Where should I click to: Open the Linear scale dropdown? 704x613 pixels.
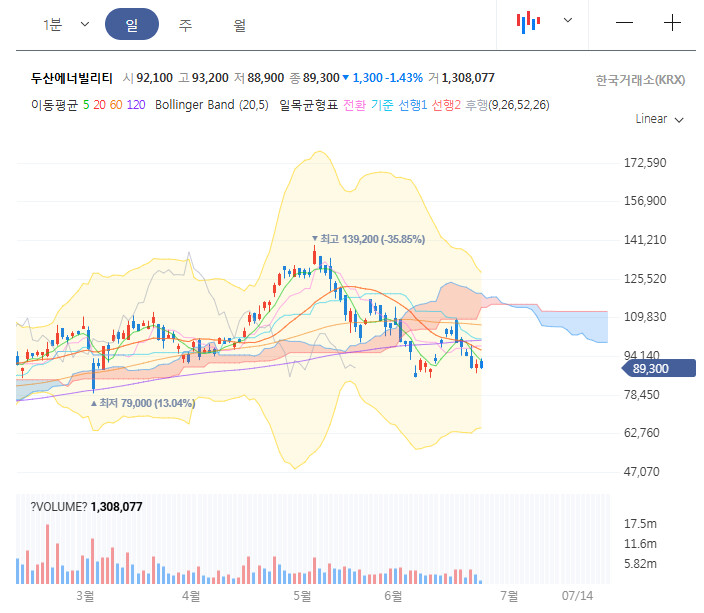[659, 119]
